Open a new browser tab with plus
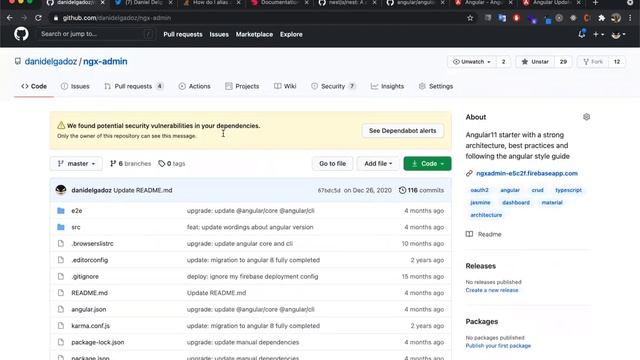The height and width of the screenshot is (360, 640). [596, 3]
